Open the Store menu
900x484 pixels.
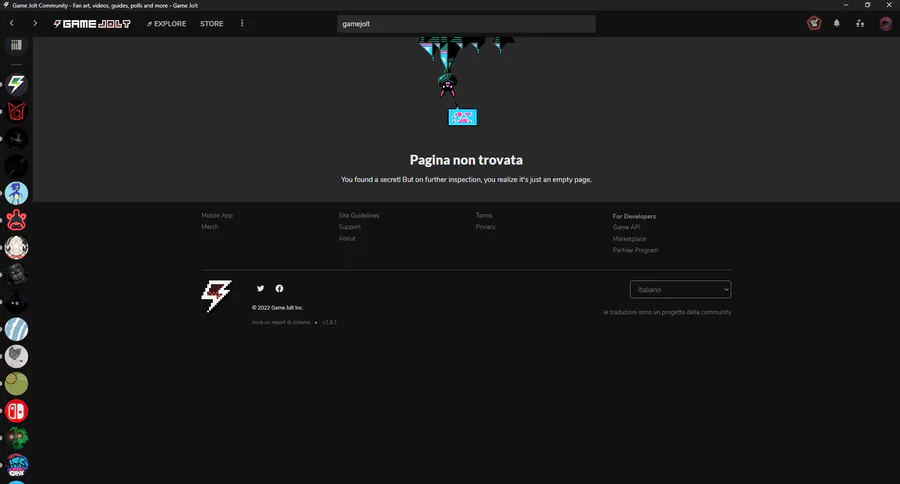(212, 24)
